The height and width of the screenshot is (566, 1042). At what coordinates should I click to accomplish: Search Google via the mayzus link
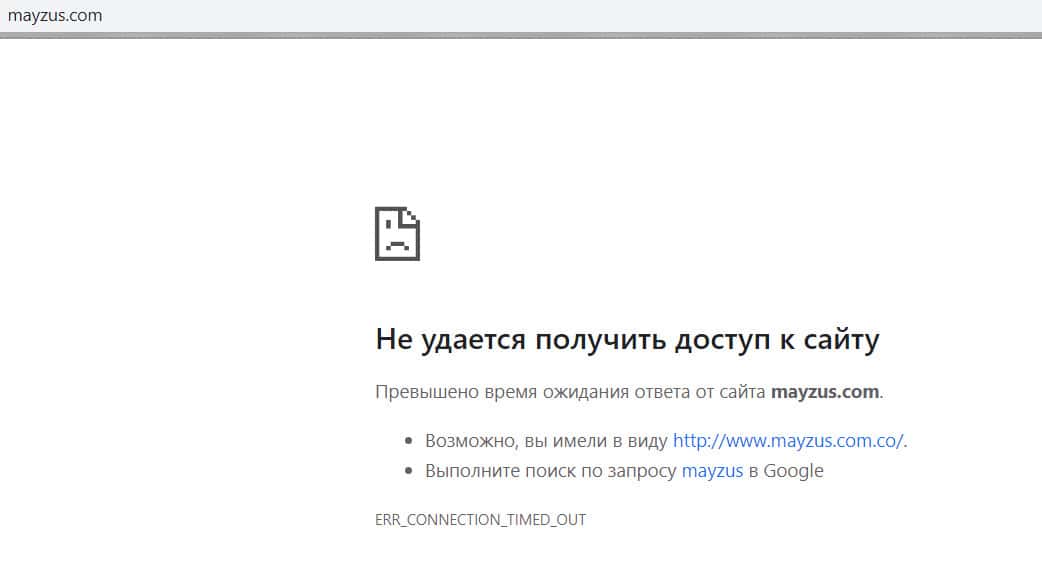tap(712, 471)
